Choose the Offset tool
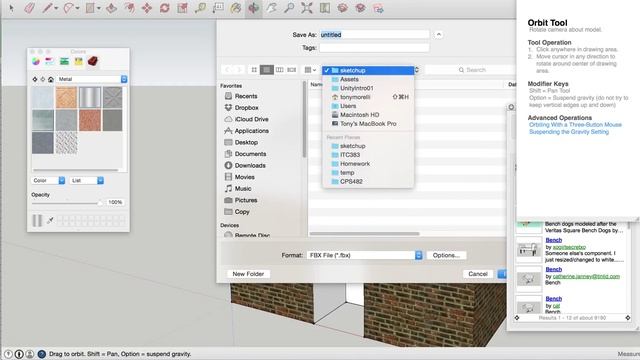This screenshot has height=360, width=640. click(x=129, y=8)
